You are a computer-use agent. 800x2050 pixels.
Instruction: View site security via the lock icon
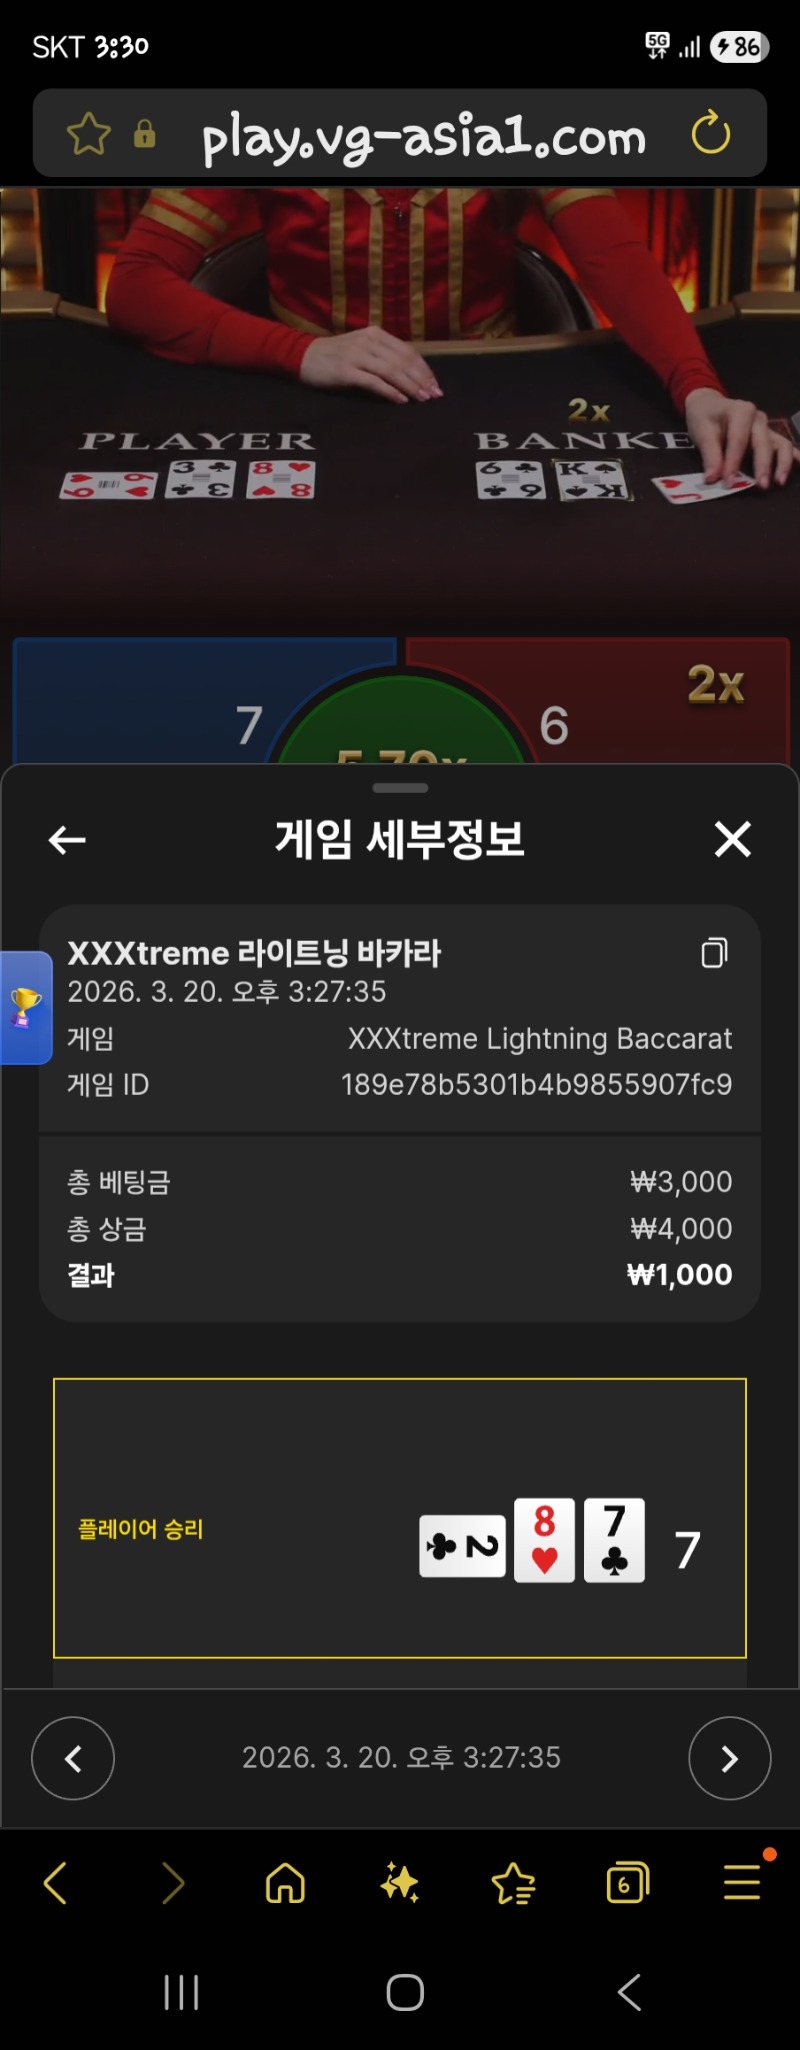tap(145, 134)
